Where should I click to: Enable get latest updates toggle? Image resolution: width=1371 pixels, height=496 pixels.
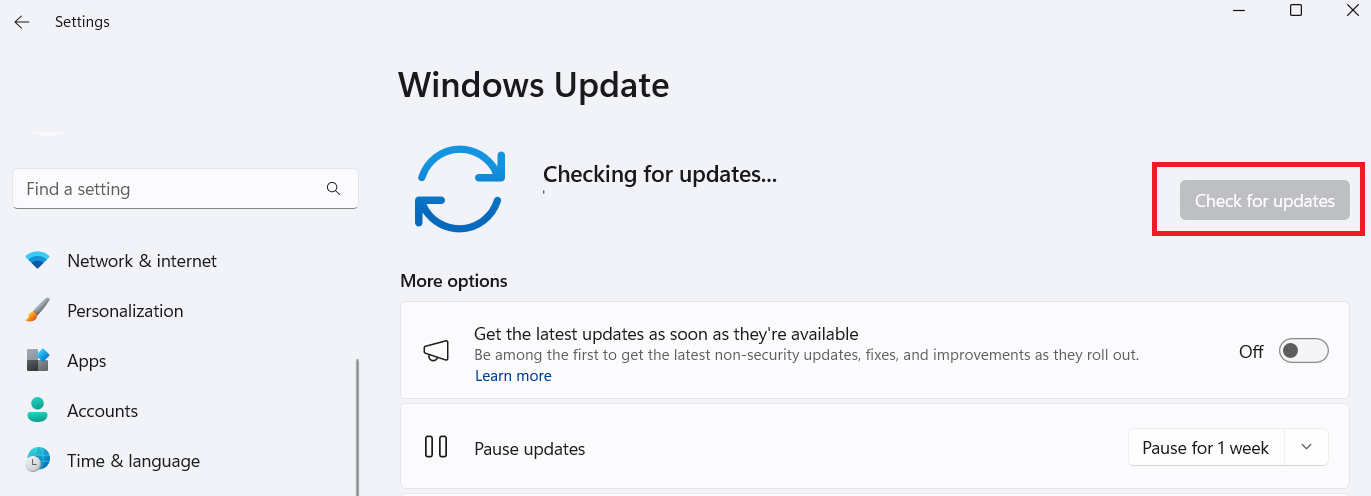[1304, 351]
